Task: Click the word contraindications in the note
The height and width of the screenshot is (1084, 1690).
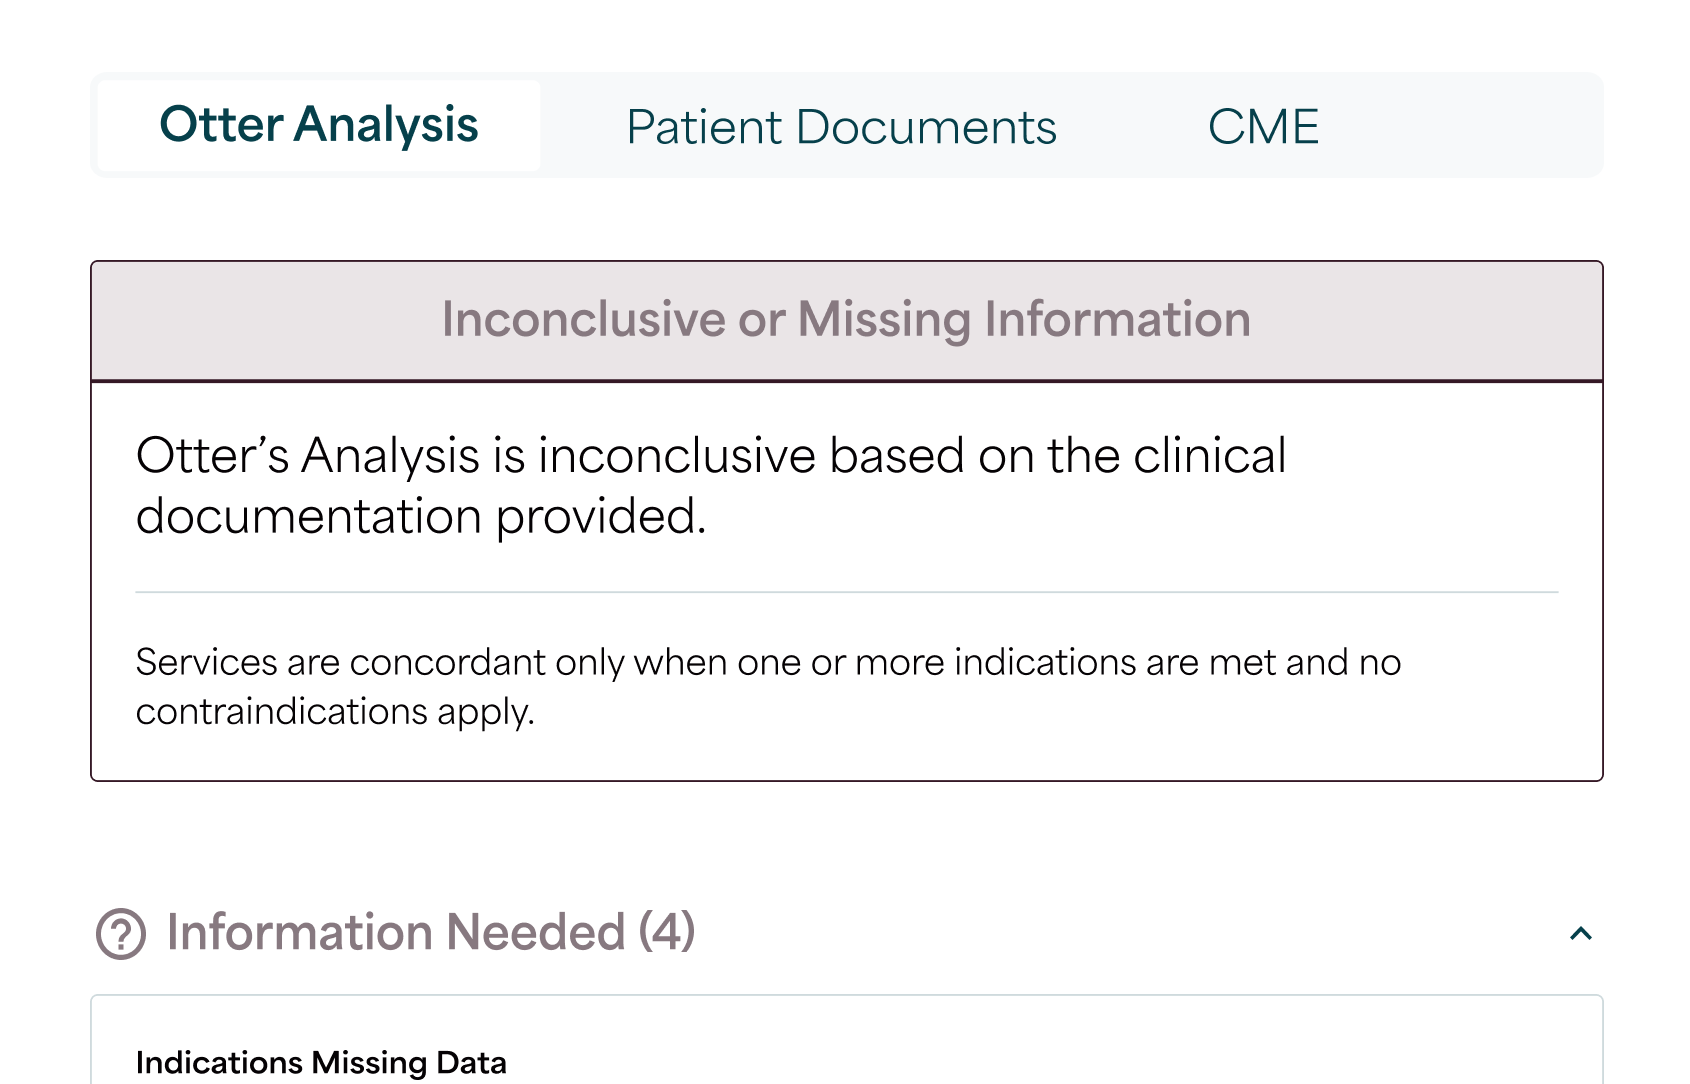Action: coord(282,712)
